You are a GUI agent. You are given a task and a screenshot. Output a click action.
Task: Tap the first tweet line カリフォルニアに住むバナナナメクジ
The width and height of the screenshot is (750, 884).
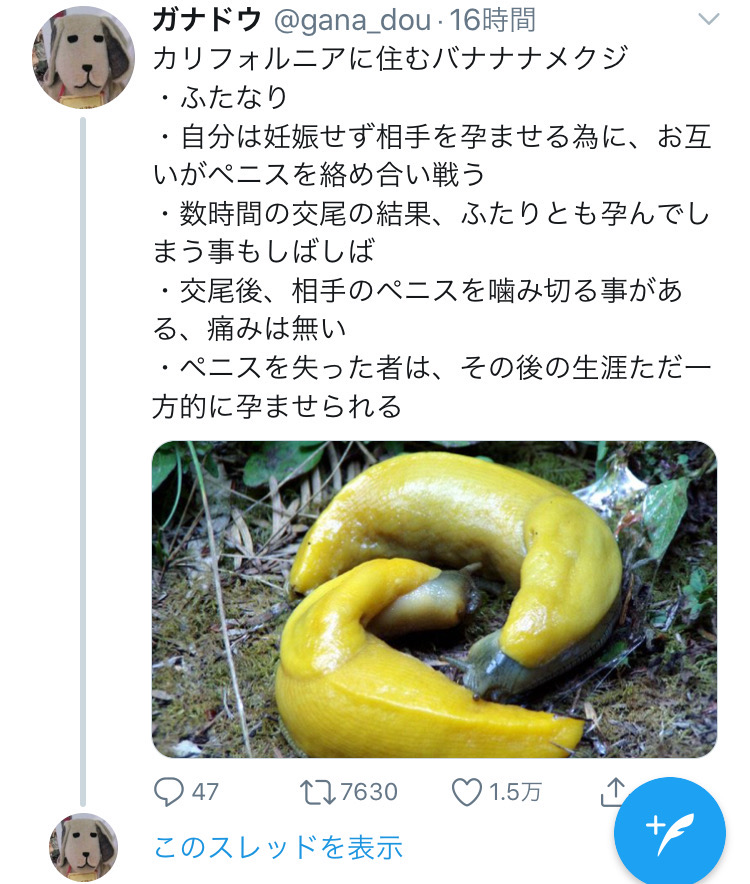[390, 57]
